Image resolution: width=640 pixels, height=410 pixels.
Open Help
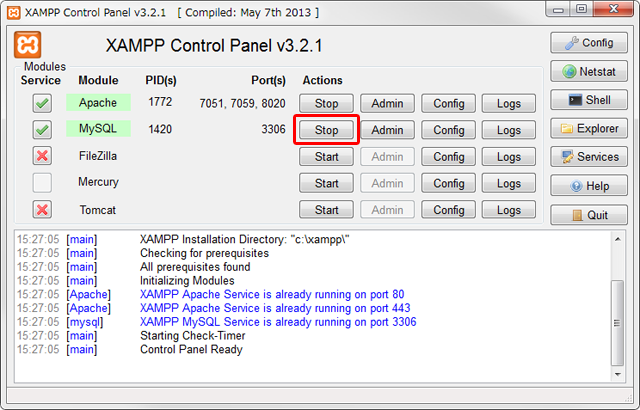(589, 186)
